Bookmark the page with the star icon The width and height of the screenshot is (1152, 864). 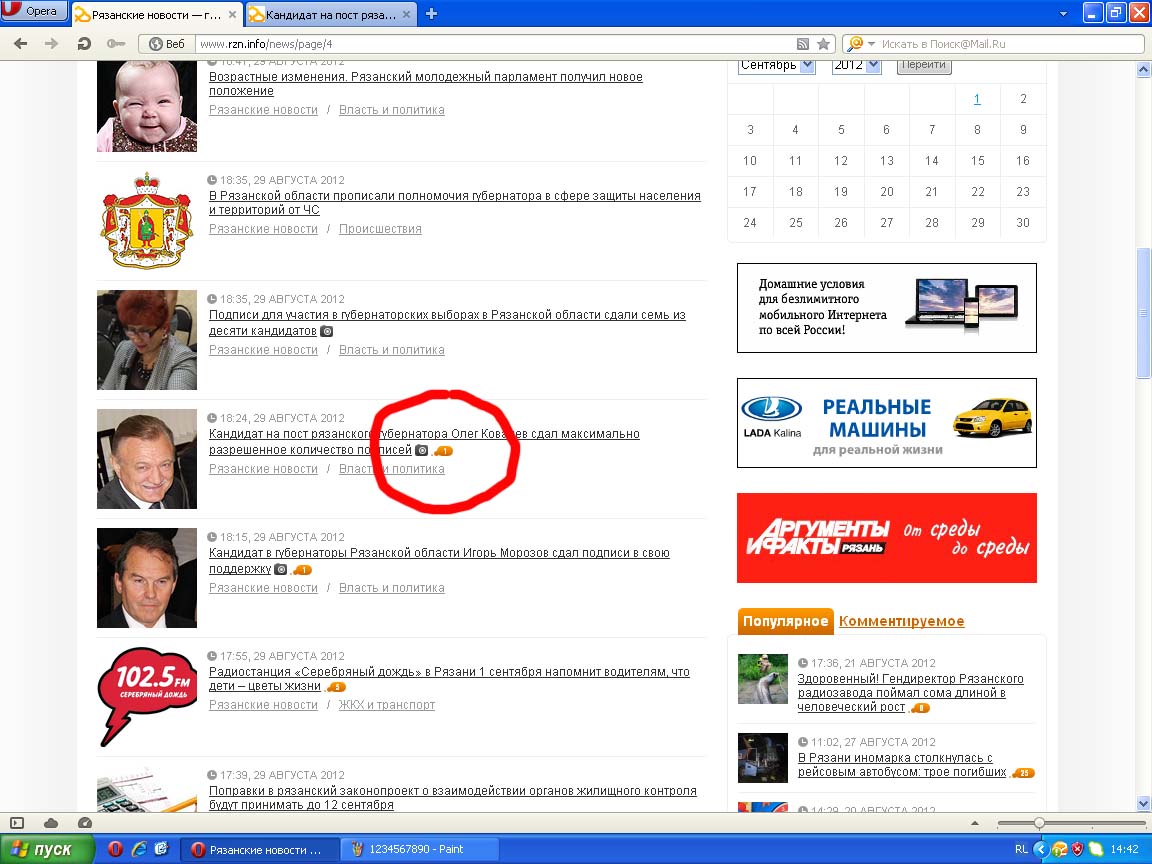point(823,44)
